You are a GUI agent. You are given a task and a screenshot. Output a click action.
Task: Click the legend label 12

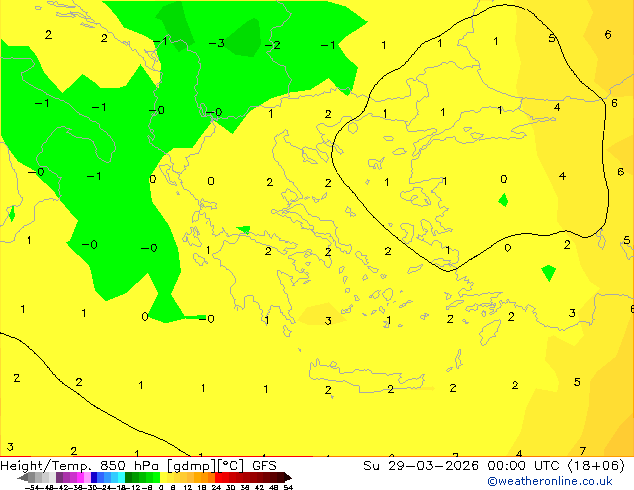188,487
